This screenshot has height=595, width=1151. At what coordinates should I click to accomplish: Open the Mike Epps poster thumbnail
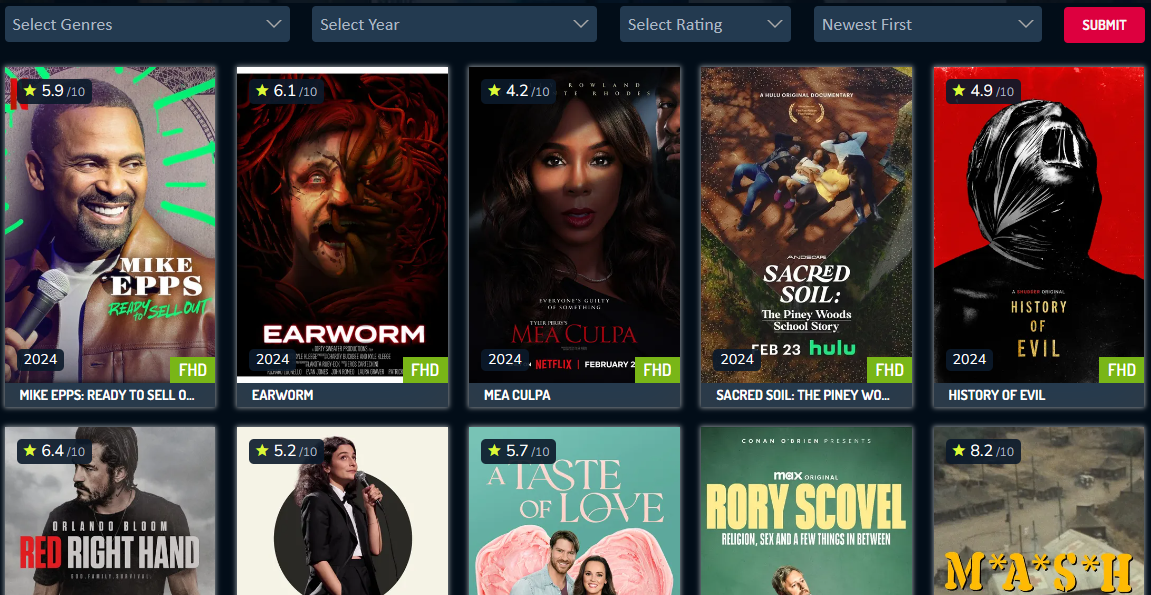click(x=110, y=225)
